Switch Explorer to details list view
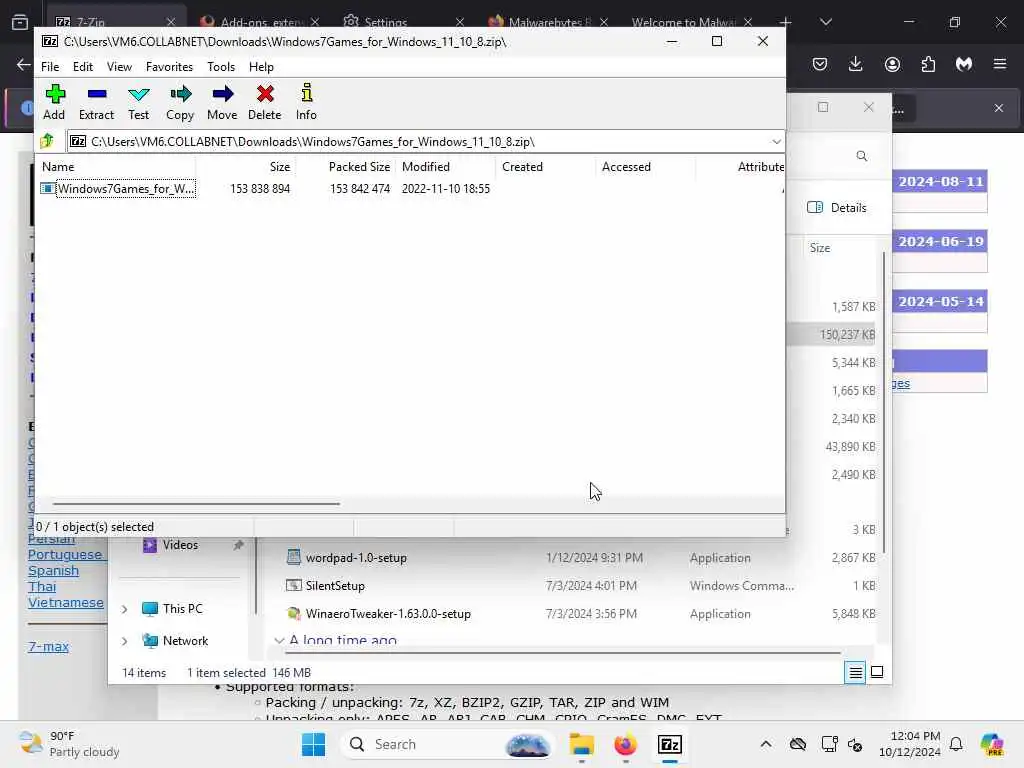This screenshot has width=1024, height=768. coord(855,672)
